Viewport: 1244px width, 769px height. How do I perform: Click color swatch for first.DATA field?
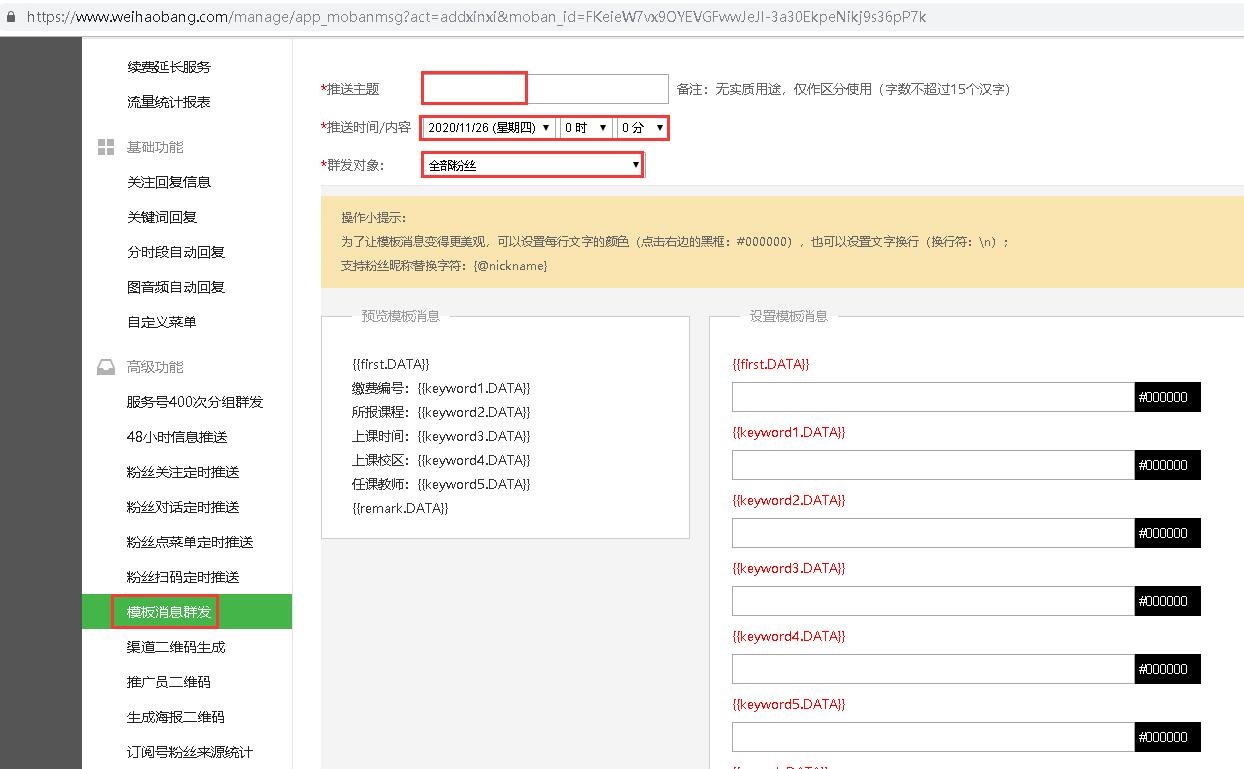pyautogui.click(x=1167, y=397)
